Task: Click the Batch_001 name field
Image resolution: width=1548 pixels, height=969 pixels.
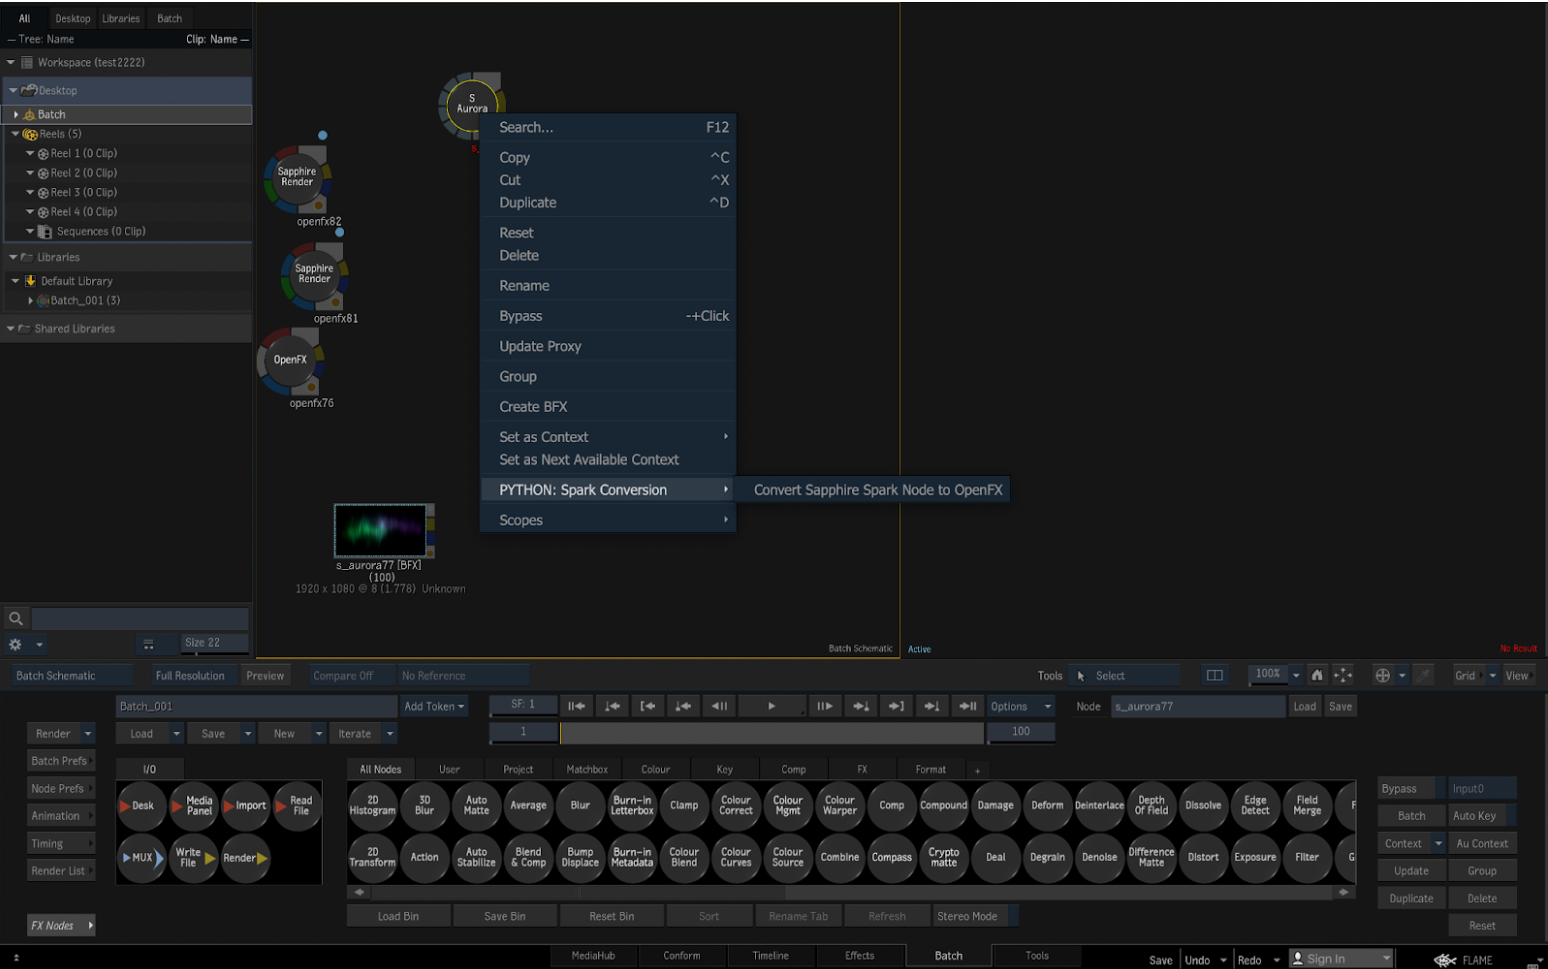Action: (256, 706)
